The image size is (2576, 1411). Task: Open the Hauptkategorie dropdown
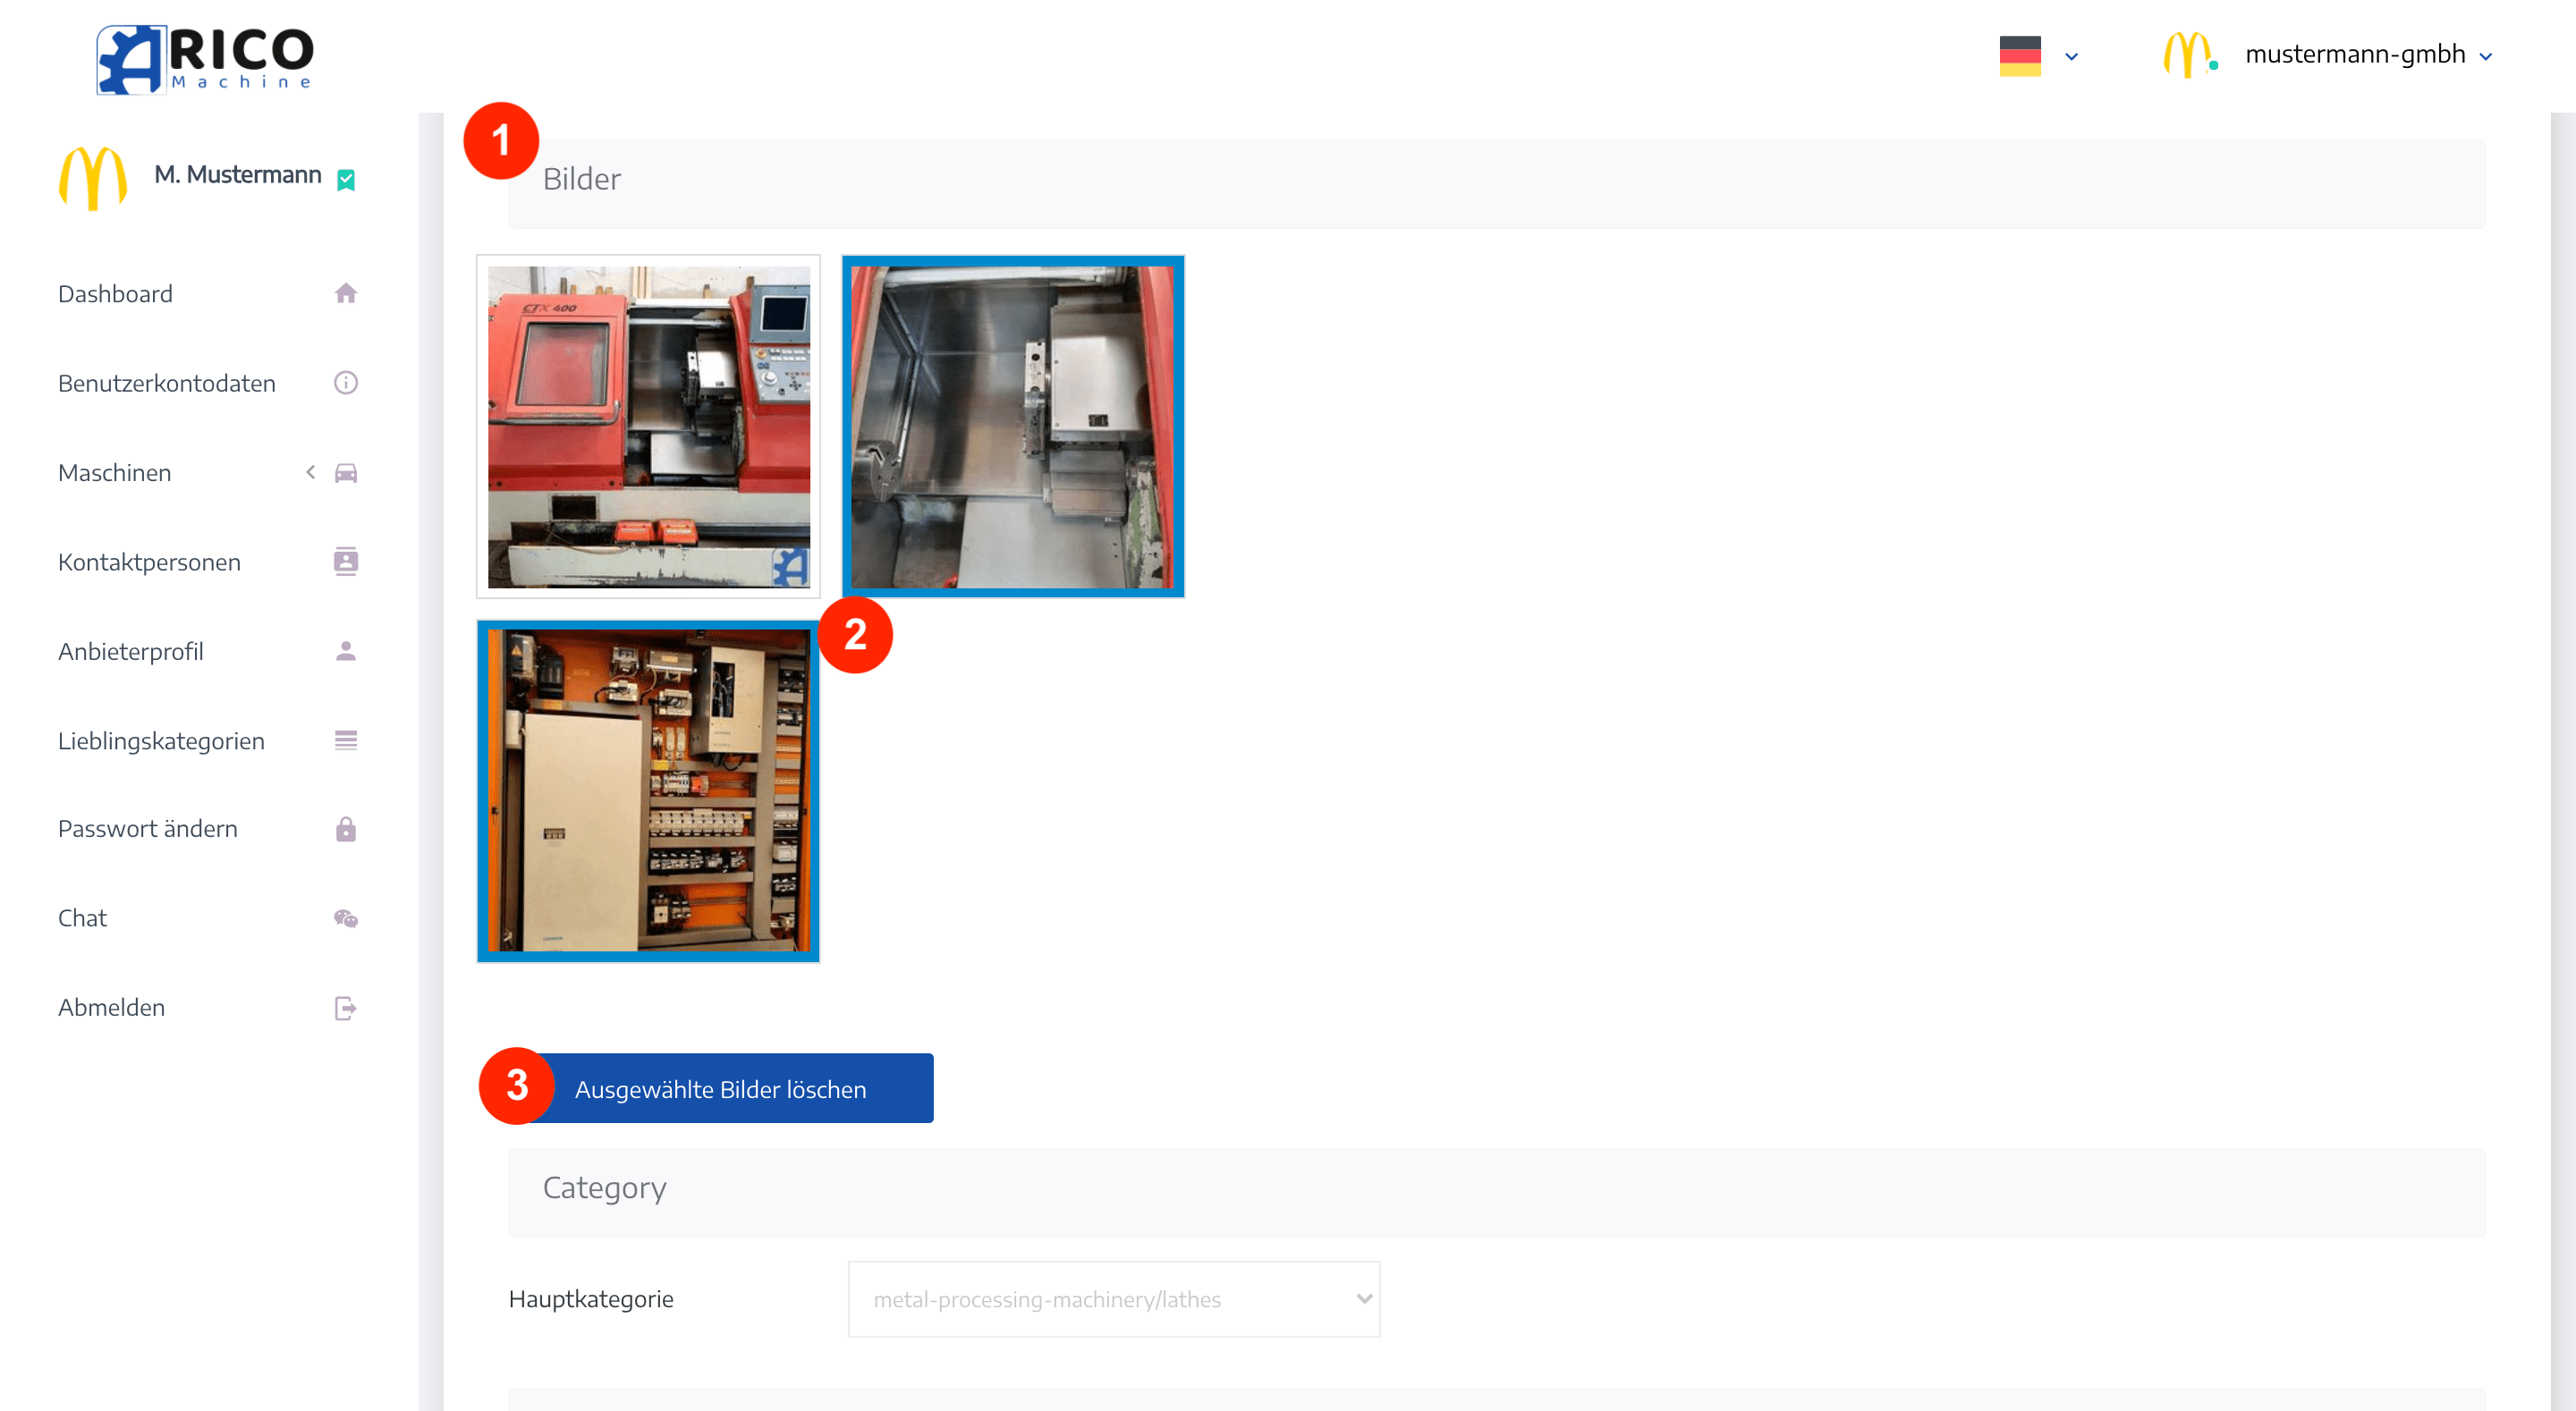1114,1299
